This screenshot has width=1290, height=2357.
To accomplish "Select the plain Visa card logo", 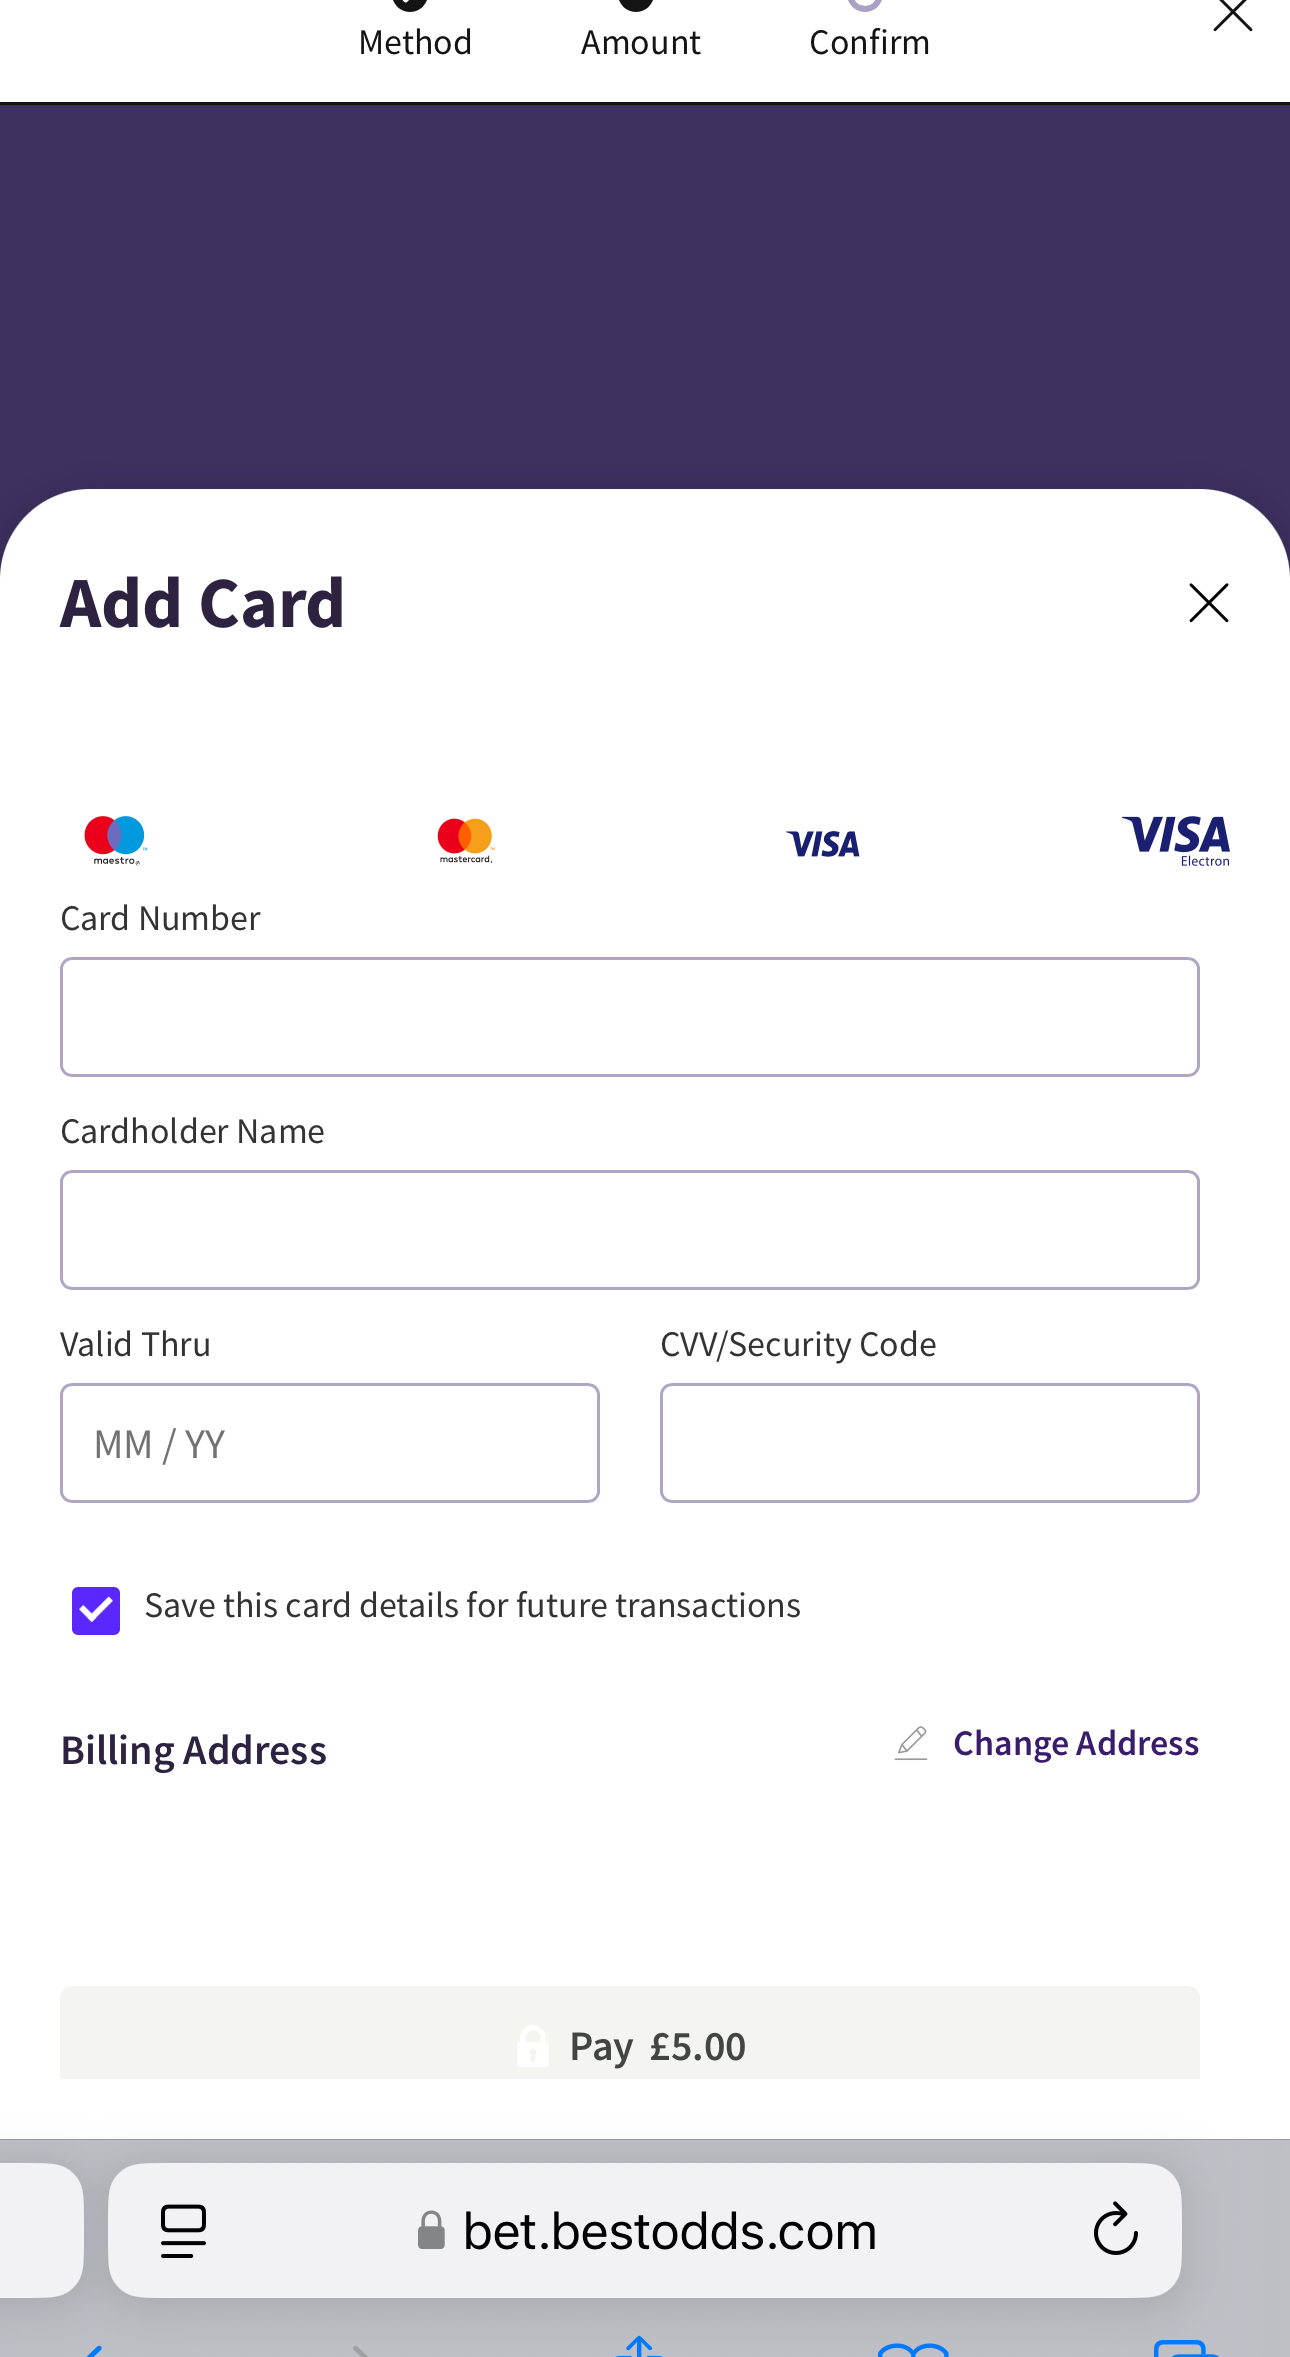I will 823,844.
